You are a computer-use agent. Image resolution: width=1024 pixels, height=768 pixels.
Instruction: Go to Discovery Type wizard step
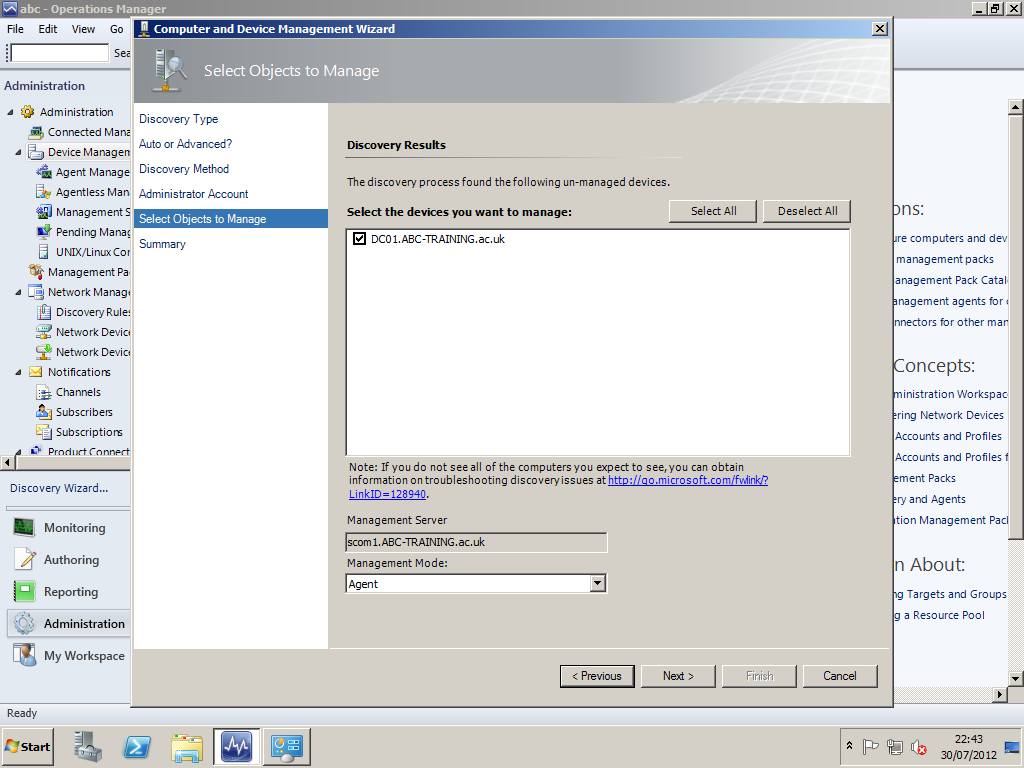point(178,119)
